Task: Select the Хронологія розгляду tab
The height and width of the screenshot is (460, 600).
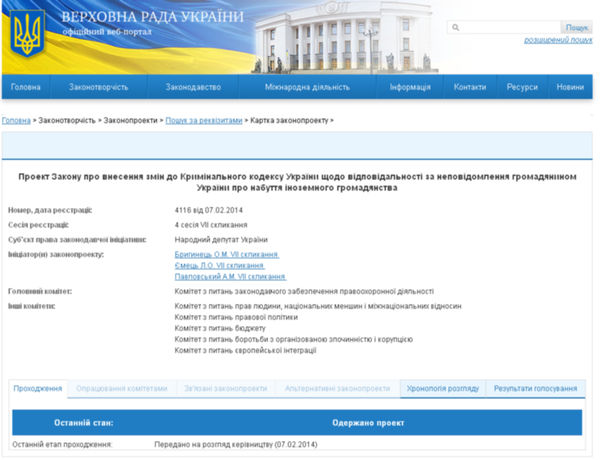Action: (x=443, y=388)
